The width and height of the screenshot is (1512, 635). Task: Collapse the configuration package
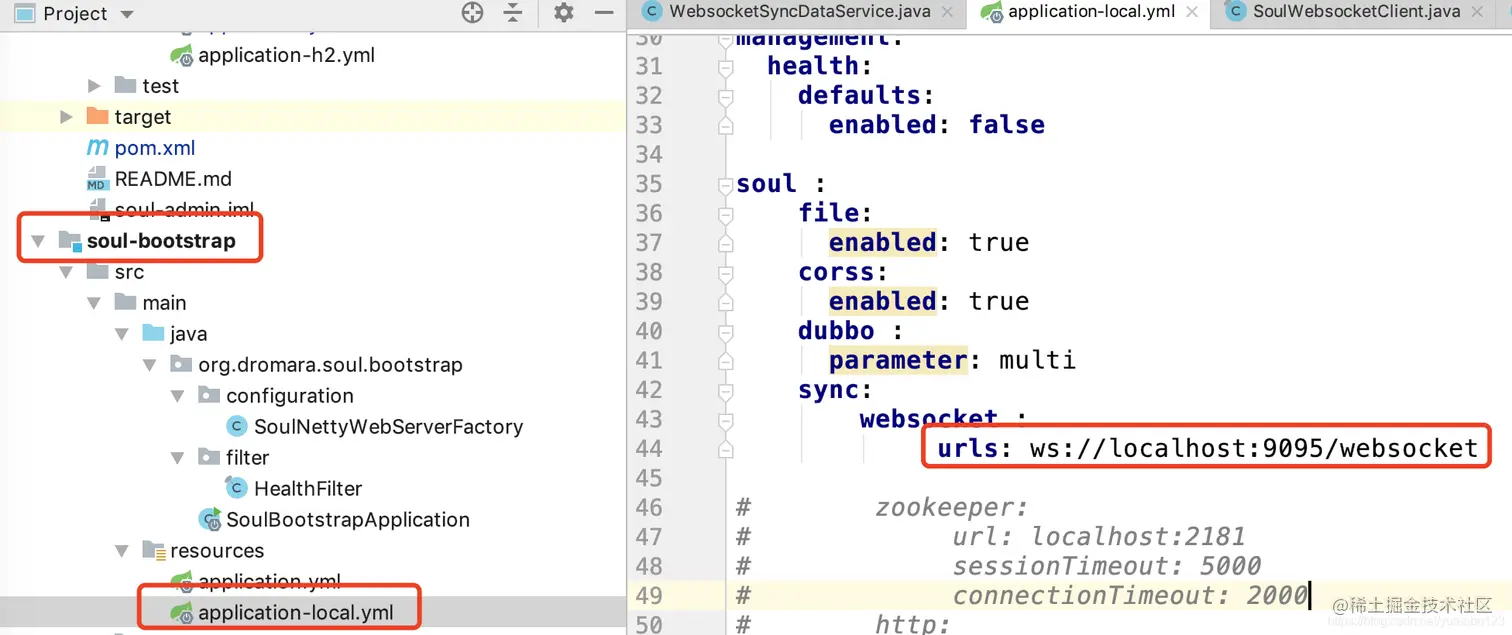point(179,396)
